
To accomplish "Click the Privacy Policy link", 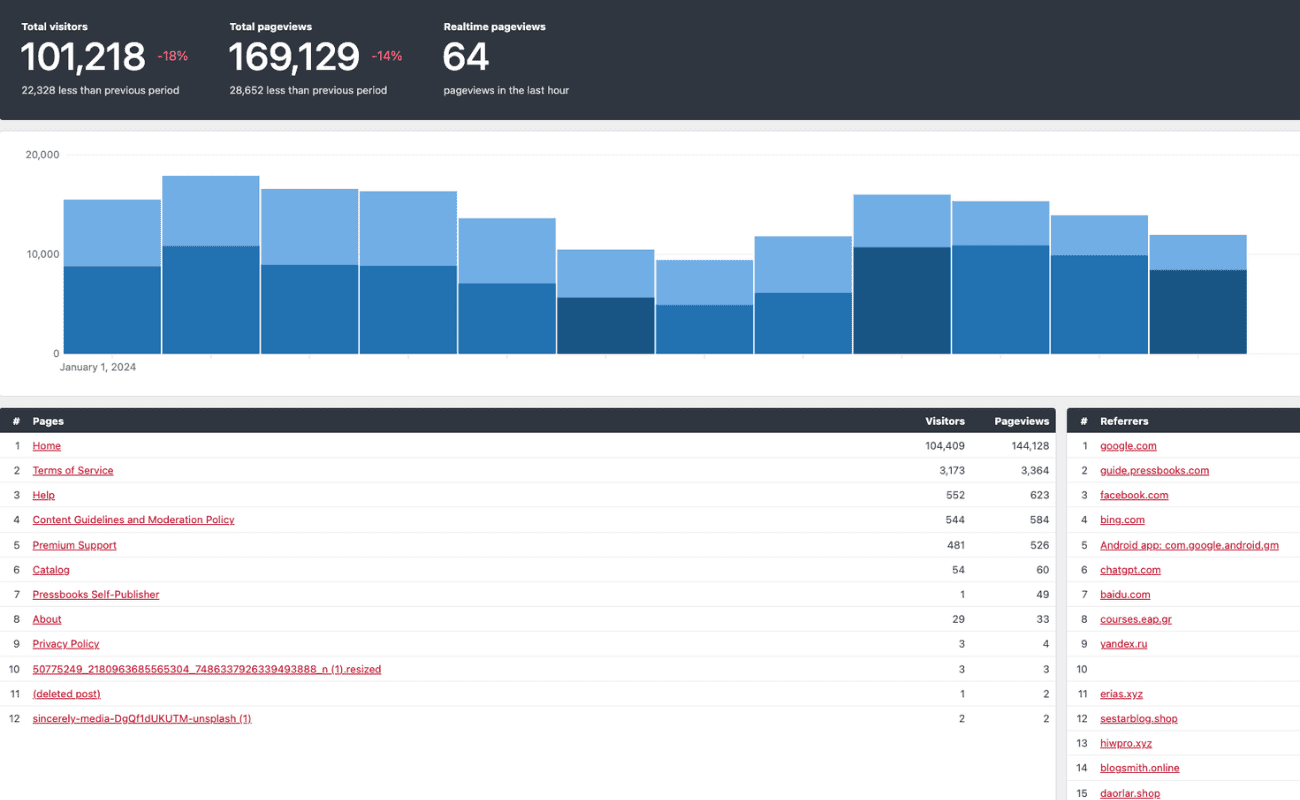I will pos(66,644).
